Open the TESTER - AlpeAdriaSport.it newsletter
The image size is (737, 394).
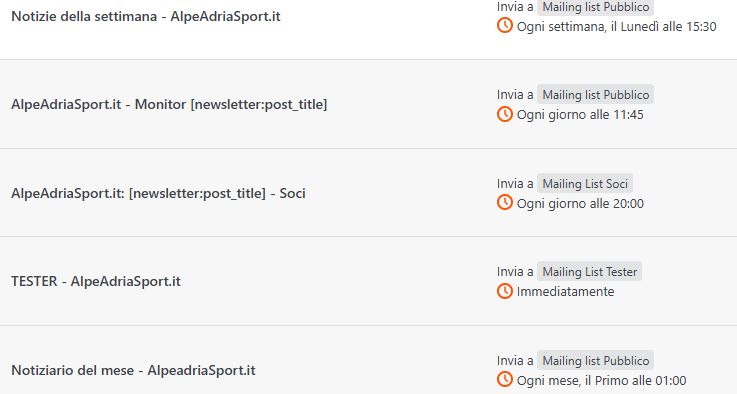(x=96, y=281)
